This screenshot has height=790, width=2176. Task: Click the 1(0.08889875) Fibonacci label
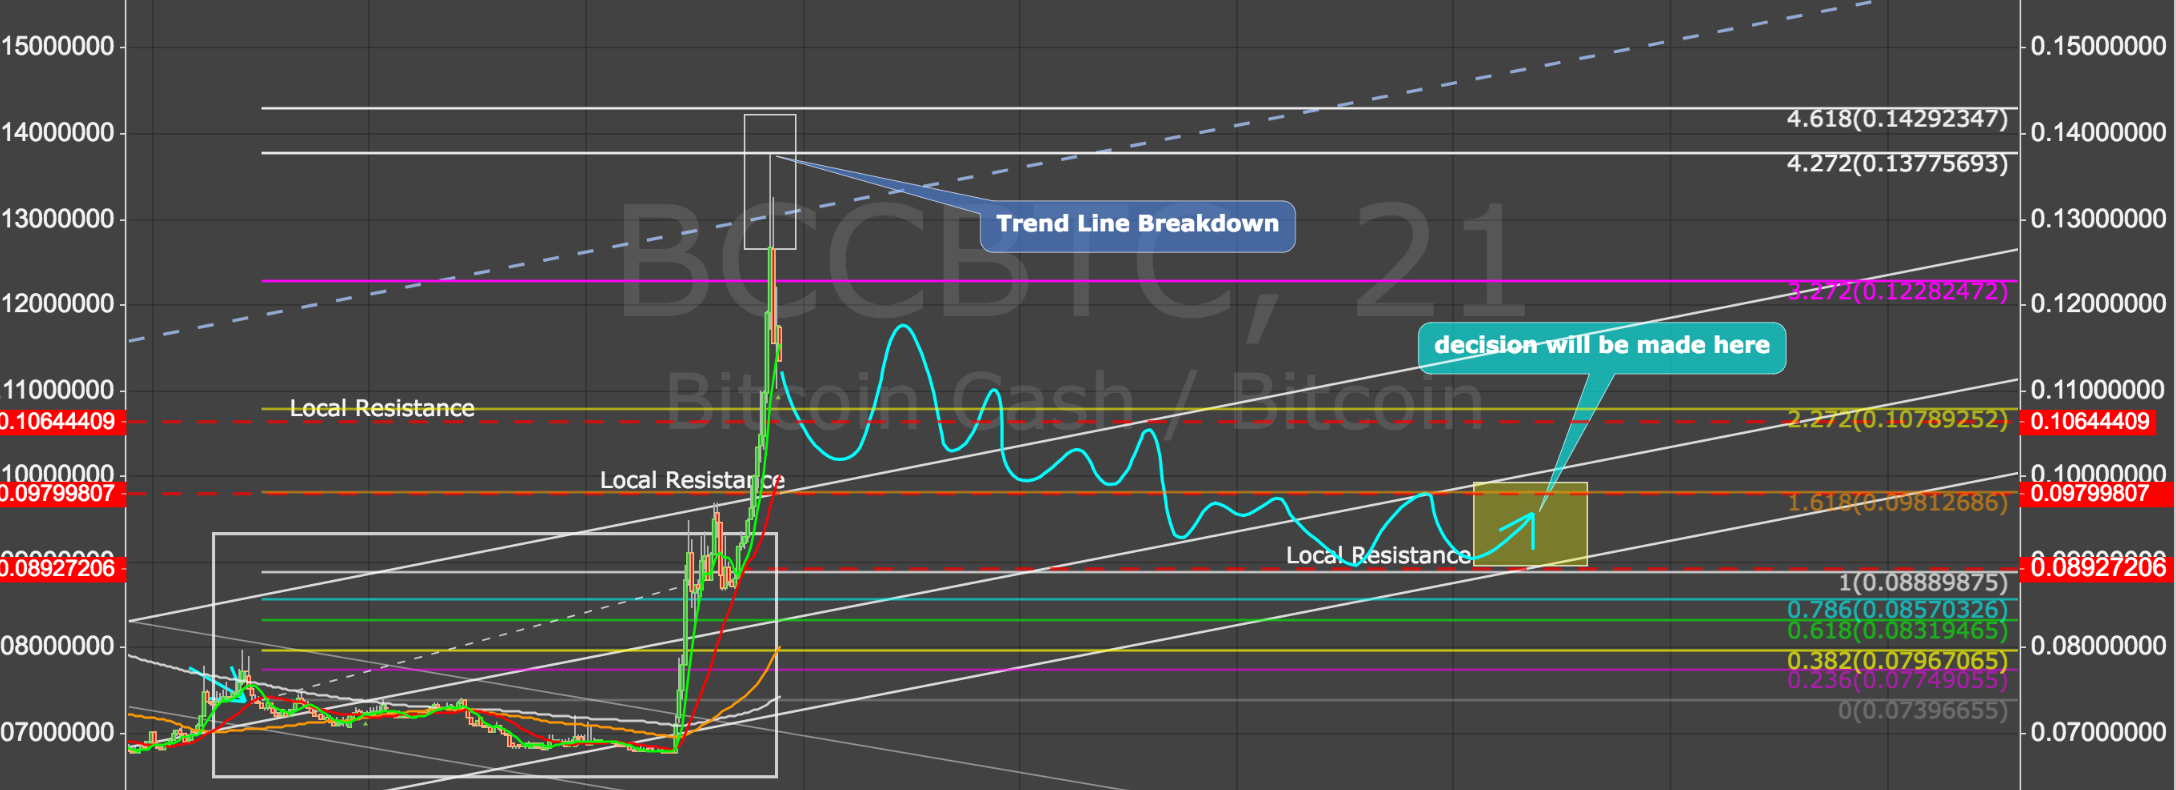(1923, 582)
